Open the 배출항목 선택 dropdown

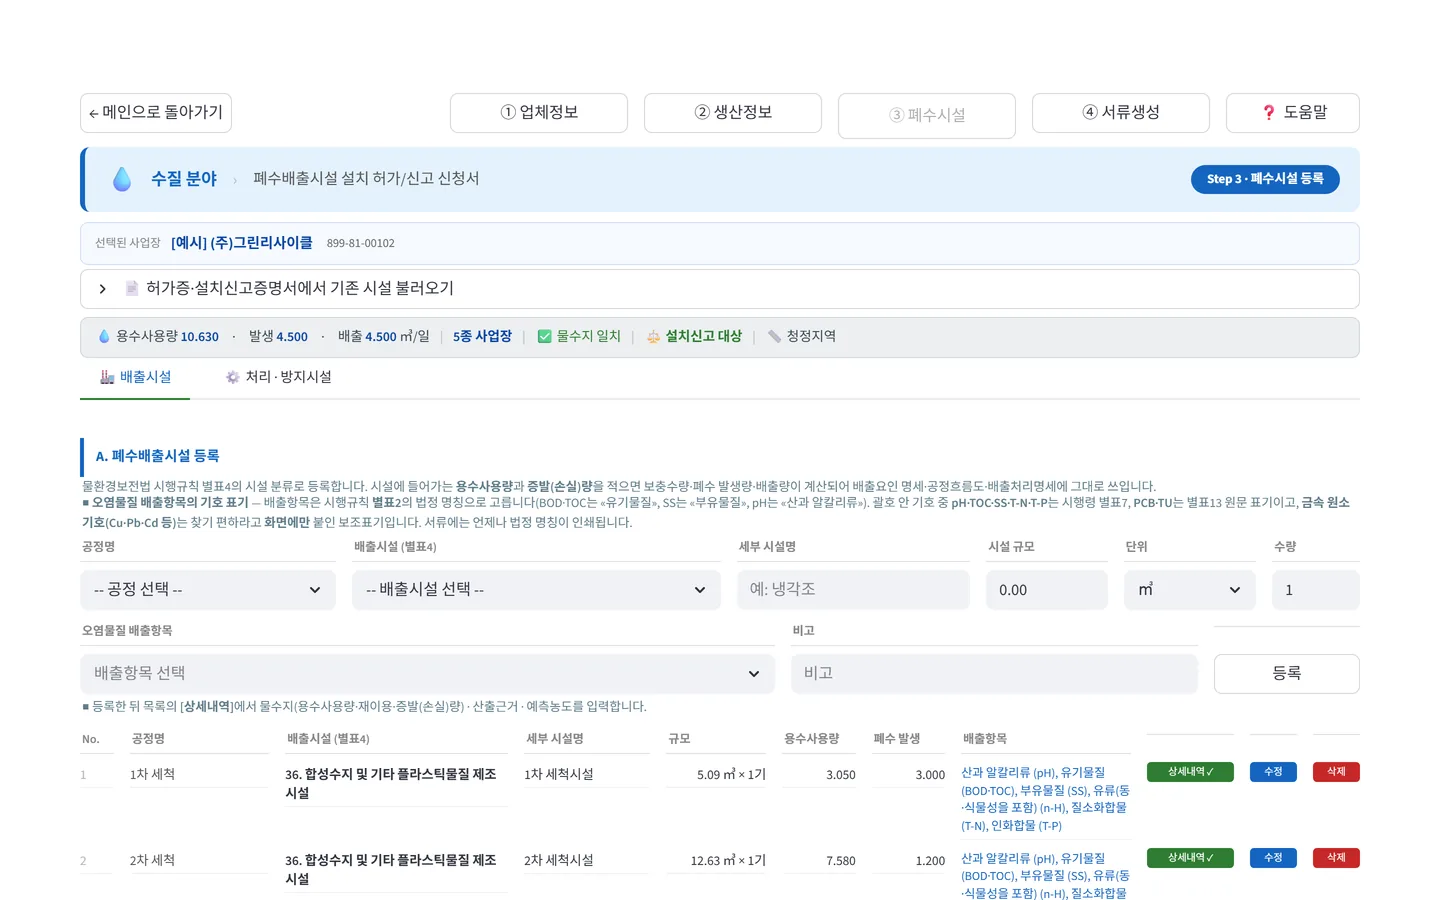[427, 674]
